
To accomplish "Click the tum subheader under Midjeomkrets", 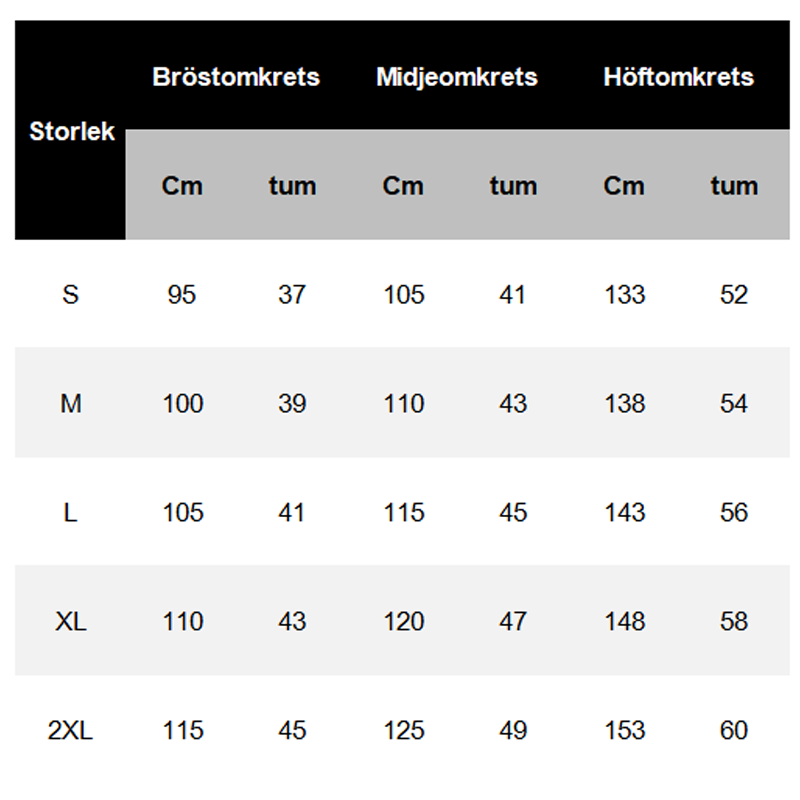I will [x=513, y=186].
